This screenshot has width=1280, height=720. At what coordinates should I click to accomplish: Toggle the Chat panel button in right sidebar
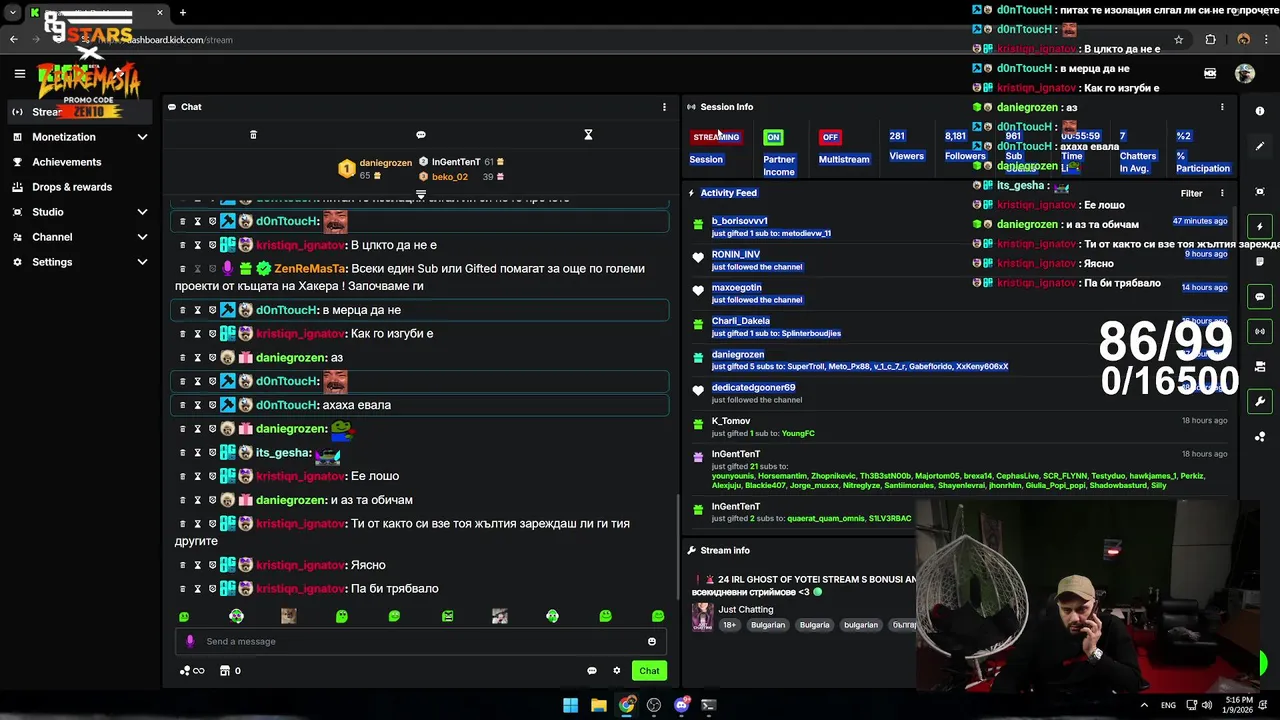pos(1260,296)
